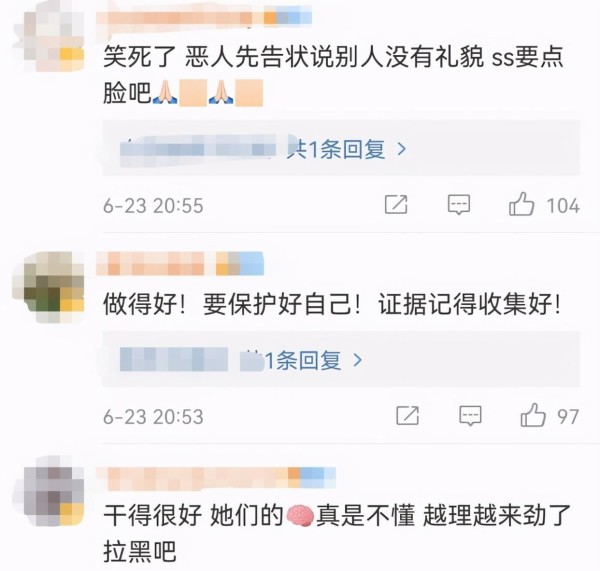
Task: Select the comment text 干得很好 她们的
Action: pos(193,515)
